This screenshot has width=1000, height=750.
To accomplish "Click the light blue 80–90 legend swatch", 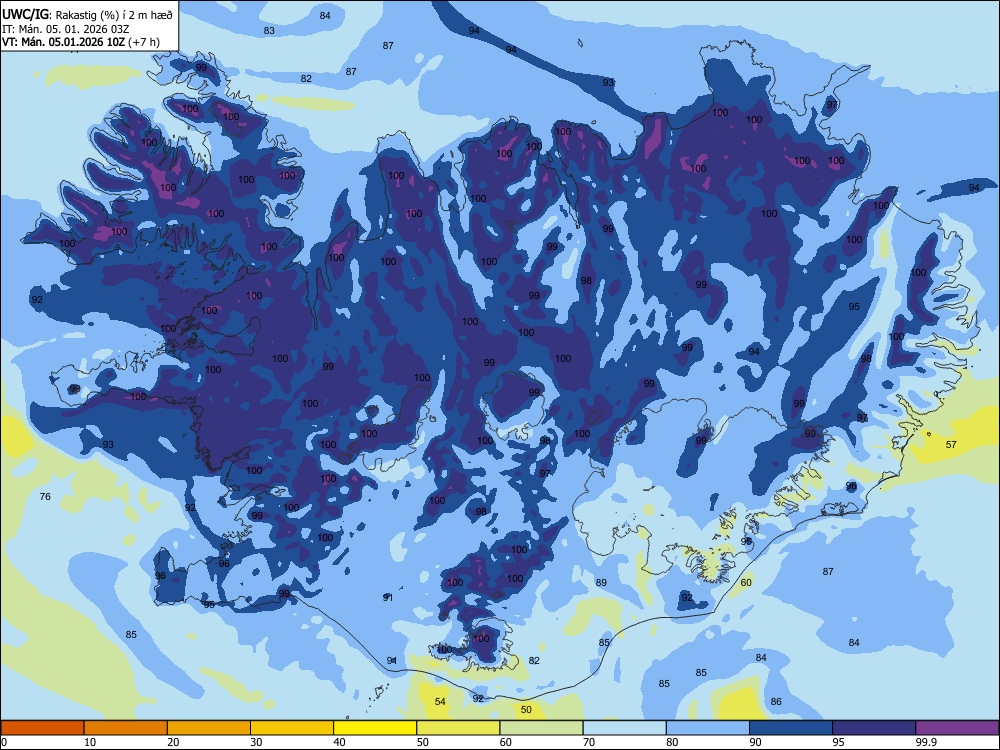I will (x=708, y=728).
